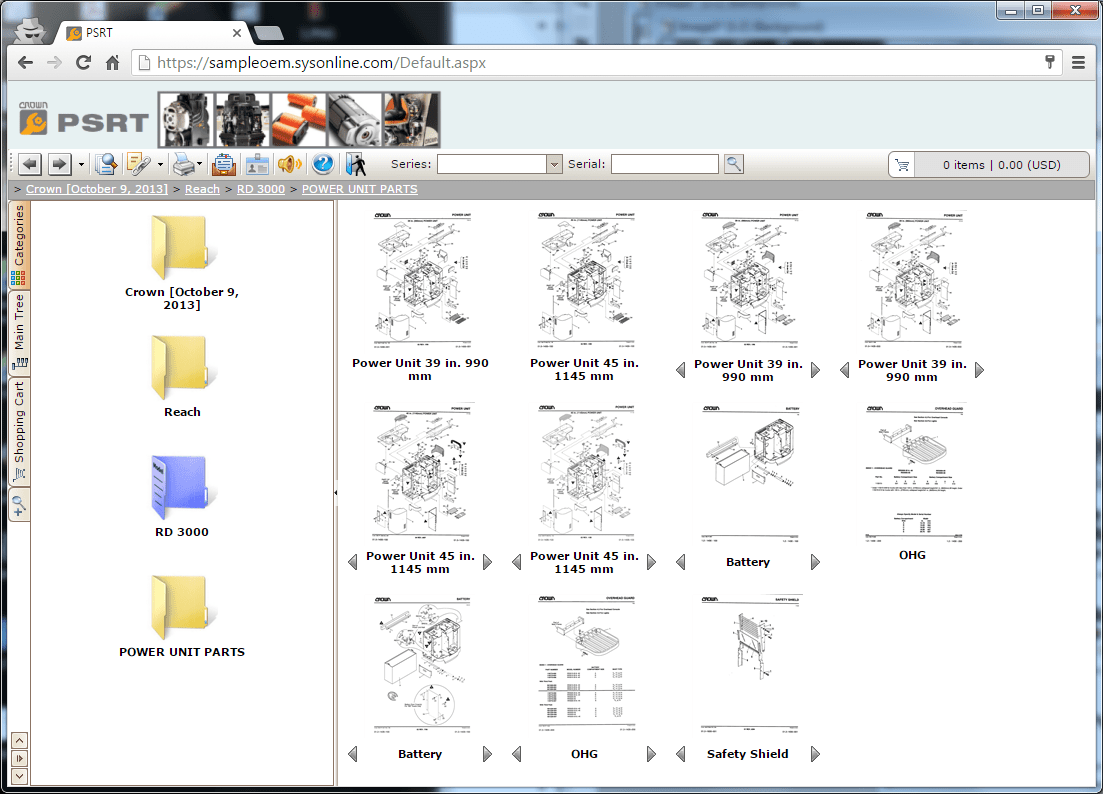The height and width of the screenshot is (794, 1103).
Task: Open the search side tab with magnifier
Action: pos(19,506)
